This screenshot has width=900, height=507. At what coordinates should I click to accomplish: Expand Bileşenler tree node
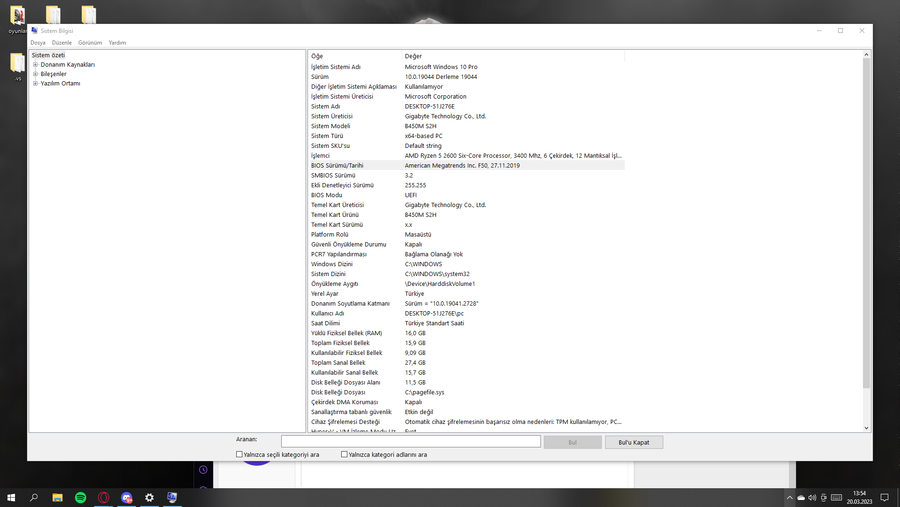[x=36, y=74]
